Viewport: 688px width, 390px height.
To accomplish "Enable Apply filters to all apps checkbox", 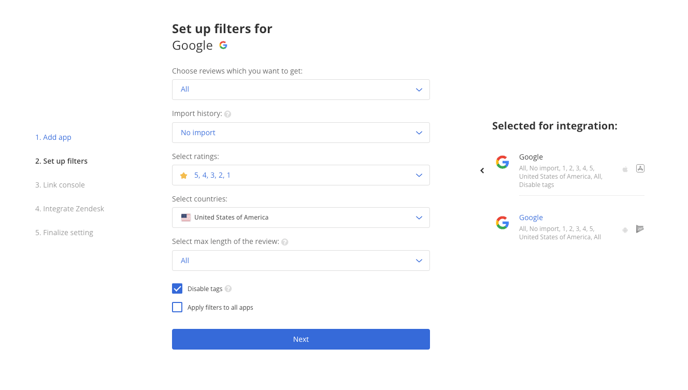I will (x=177, y=307).
